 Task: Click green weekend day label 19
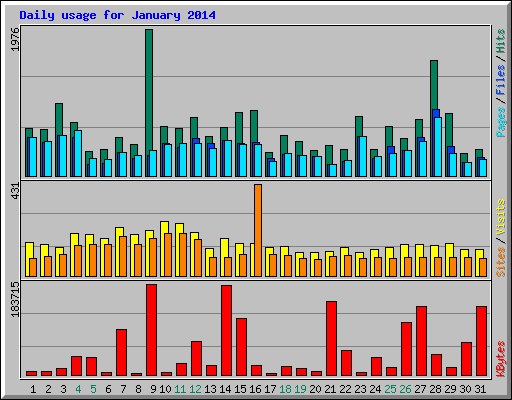click(x=300, y=389)
